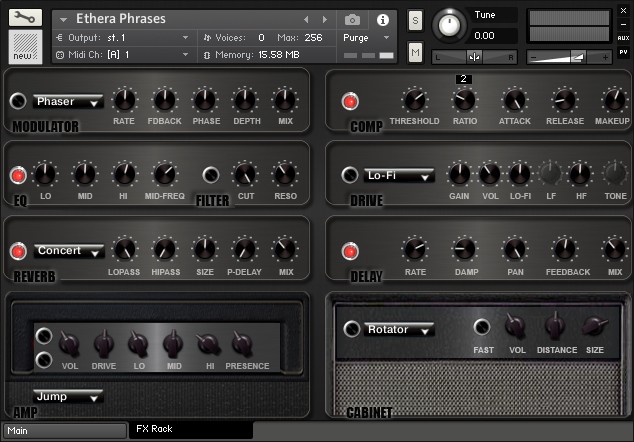Toggle the upper Amp power switch
The width and height of the screenshot is (634, 442).
(x=44, y=336)
